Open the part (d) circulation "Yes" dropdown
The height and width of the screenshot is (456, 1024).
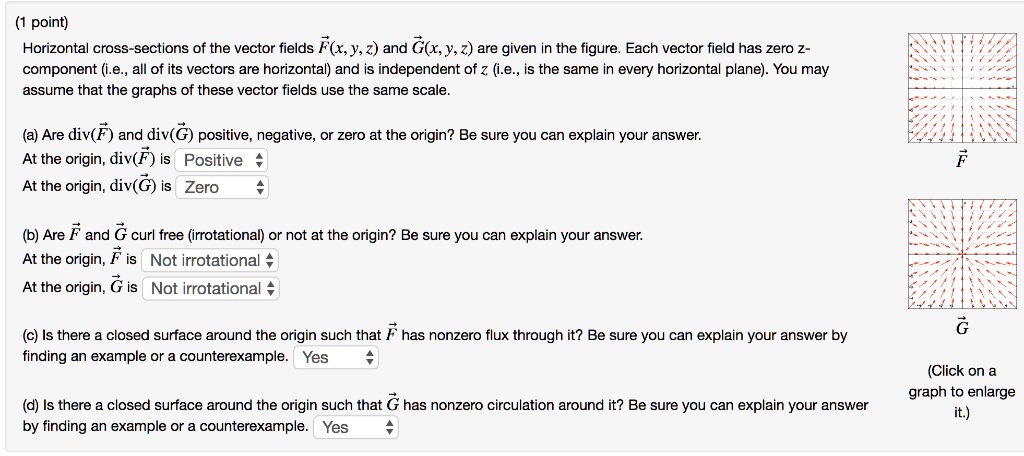[357, 427]
